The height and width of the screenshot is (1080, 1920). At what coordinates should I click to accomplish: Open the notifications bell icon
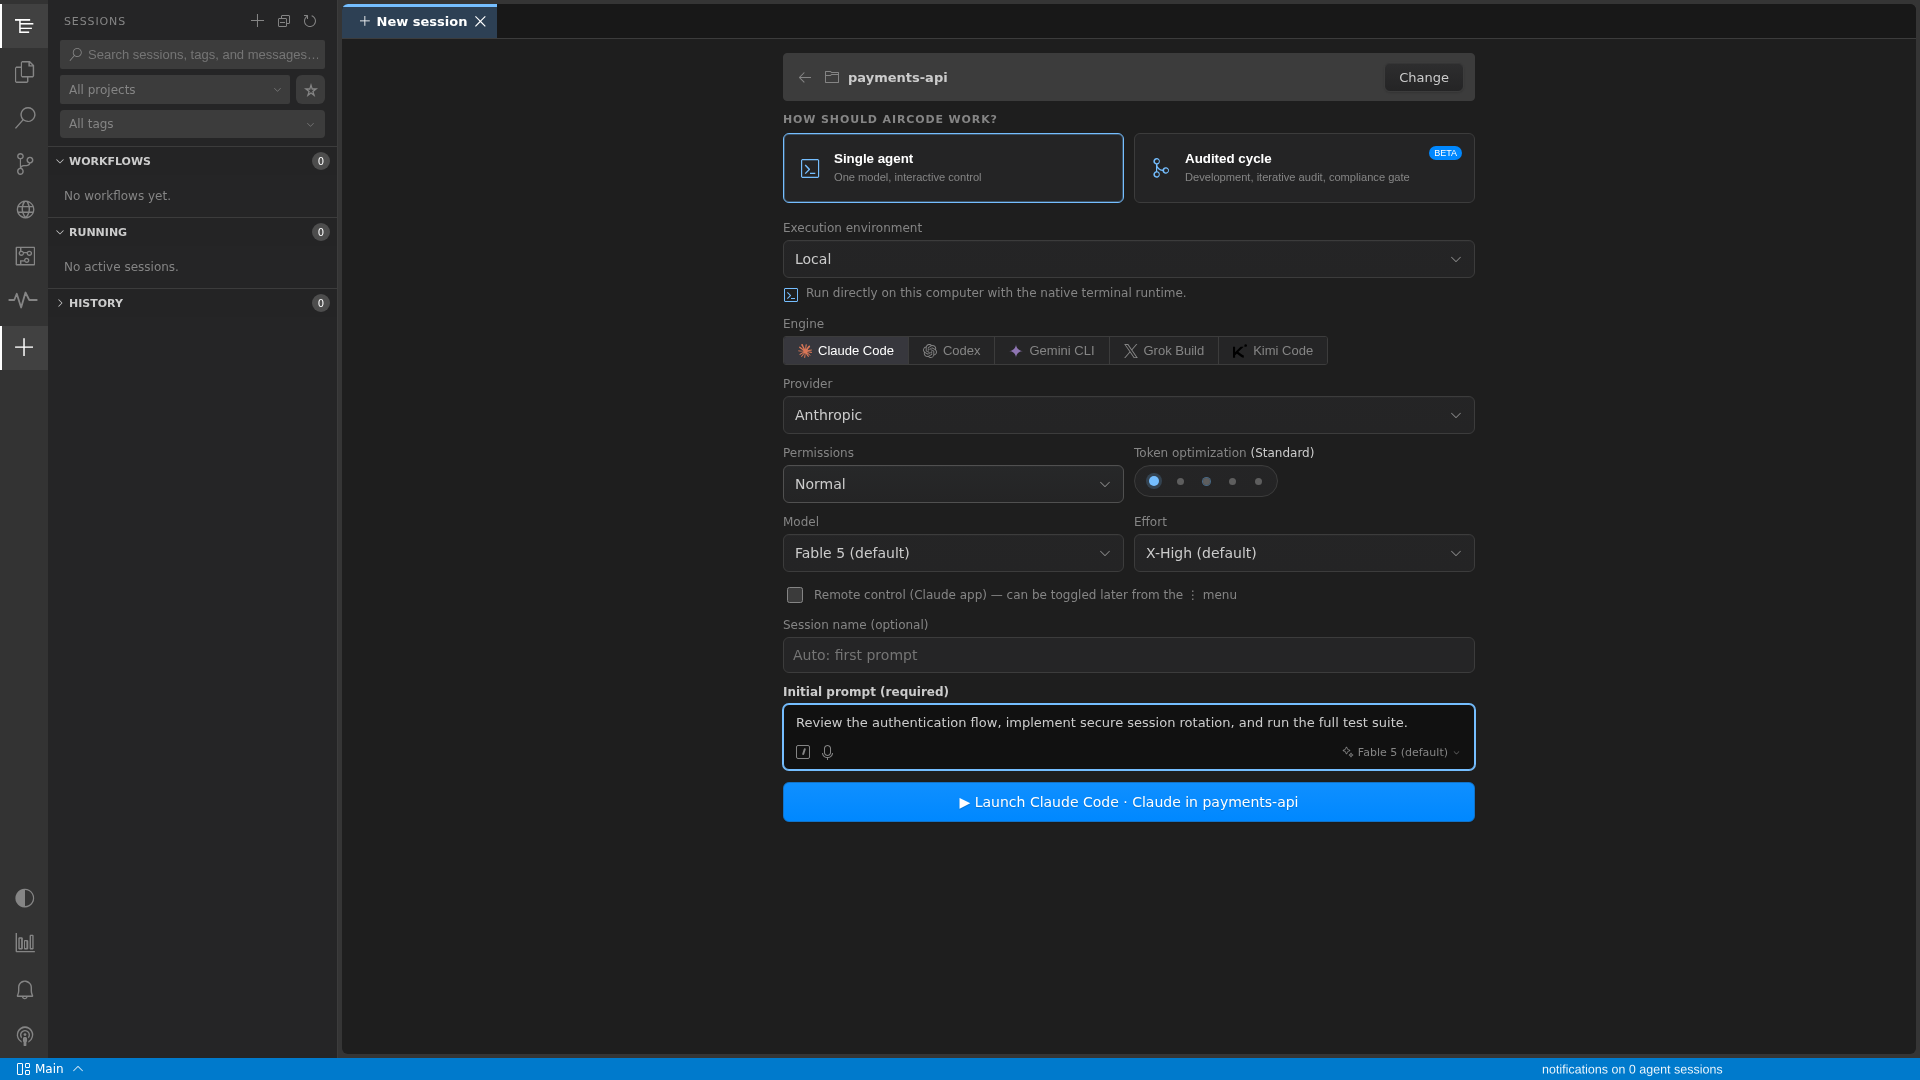[24, 990]
